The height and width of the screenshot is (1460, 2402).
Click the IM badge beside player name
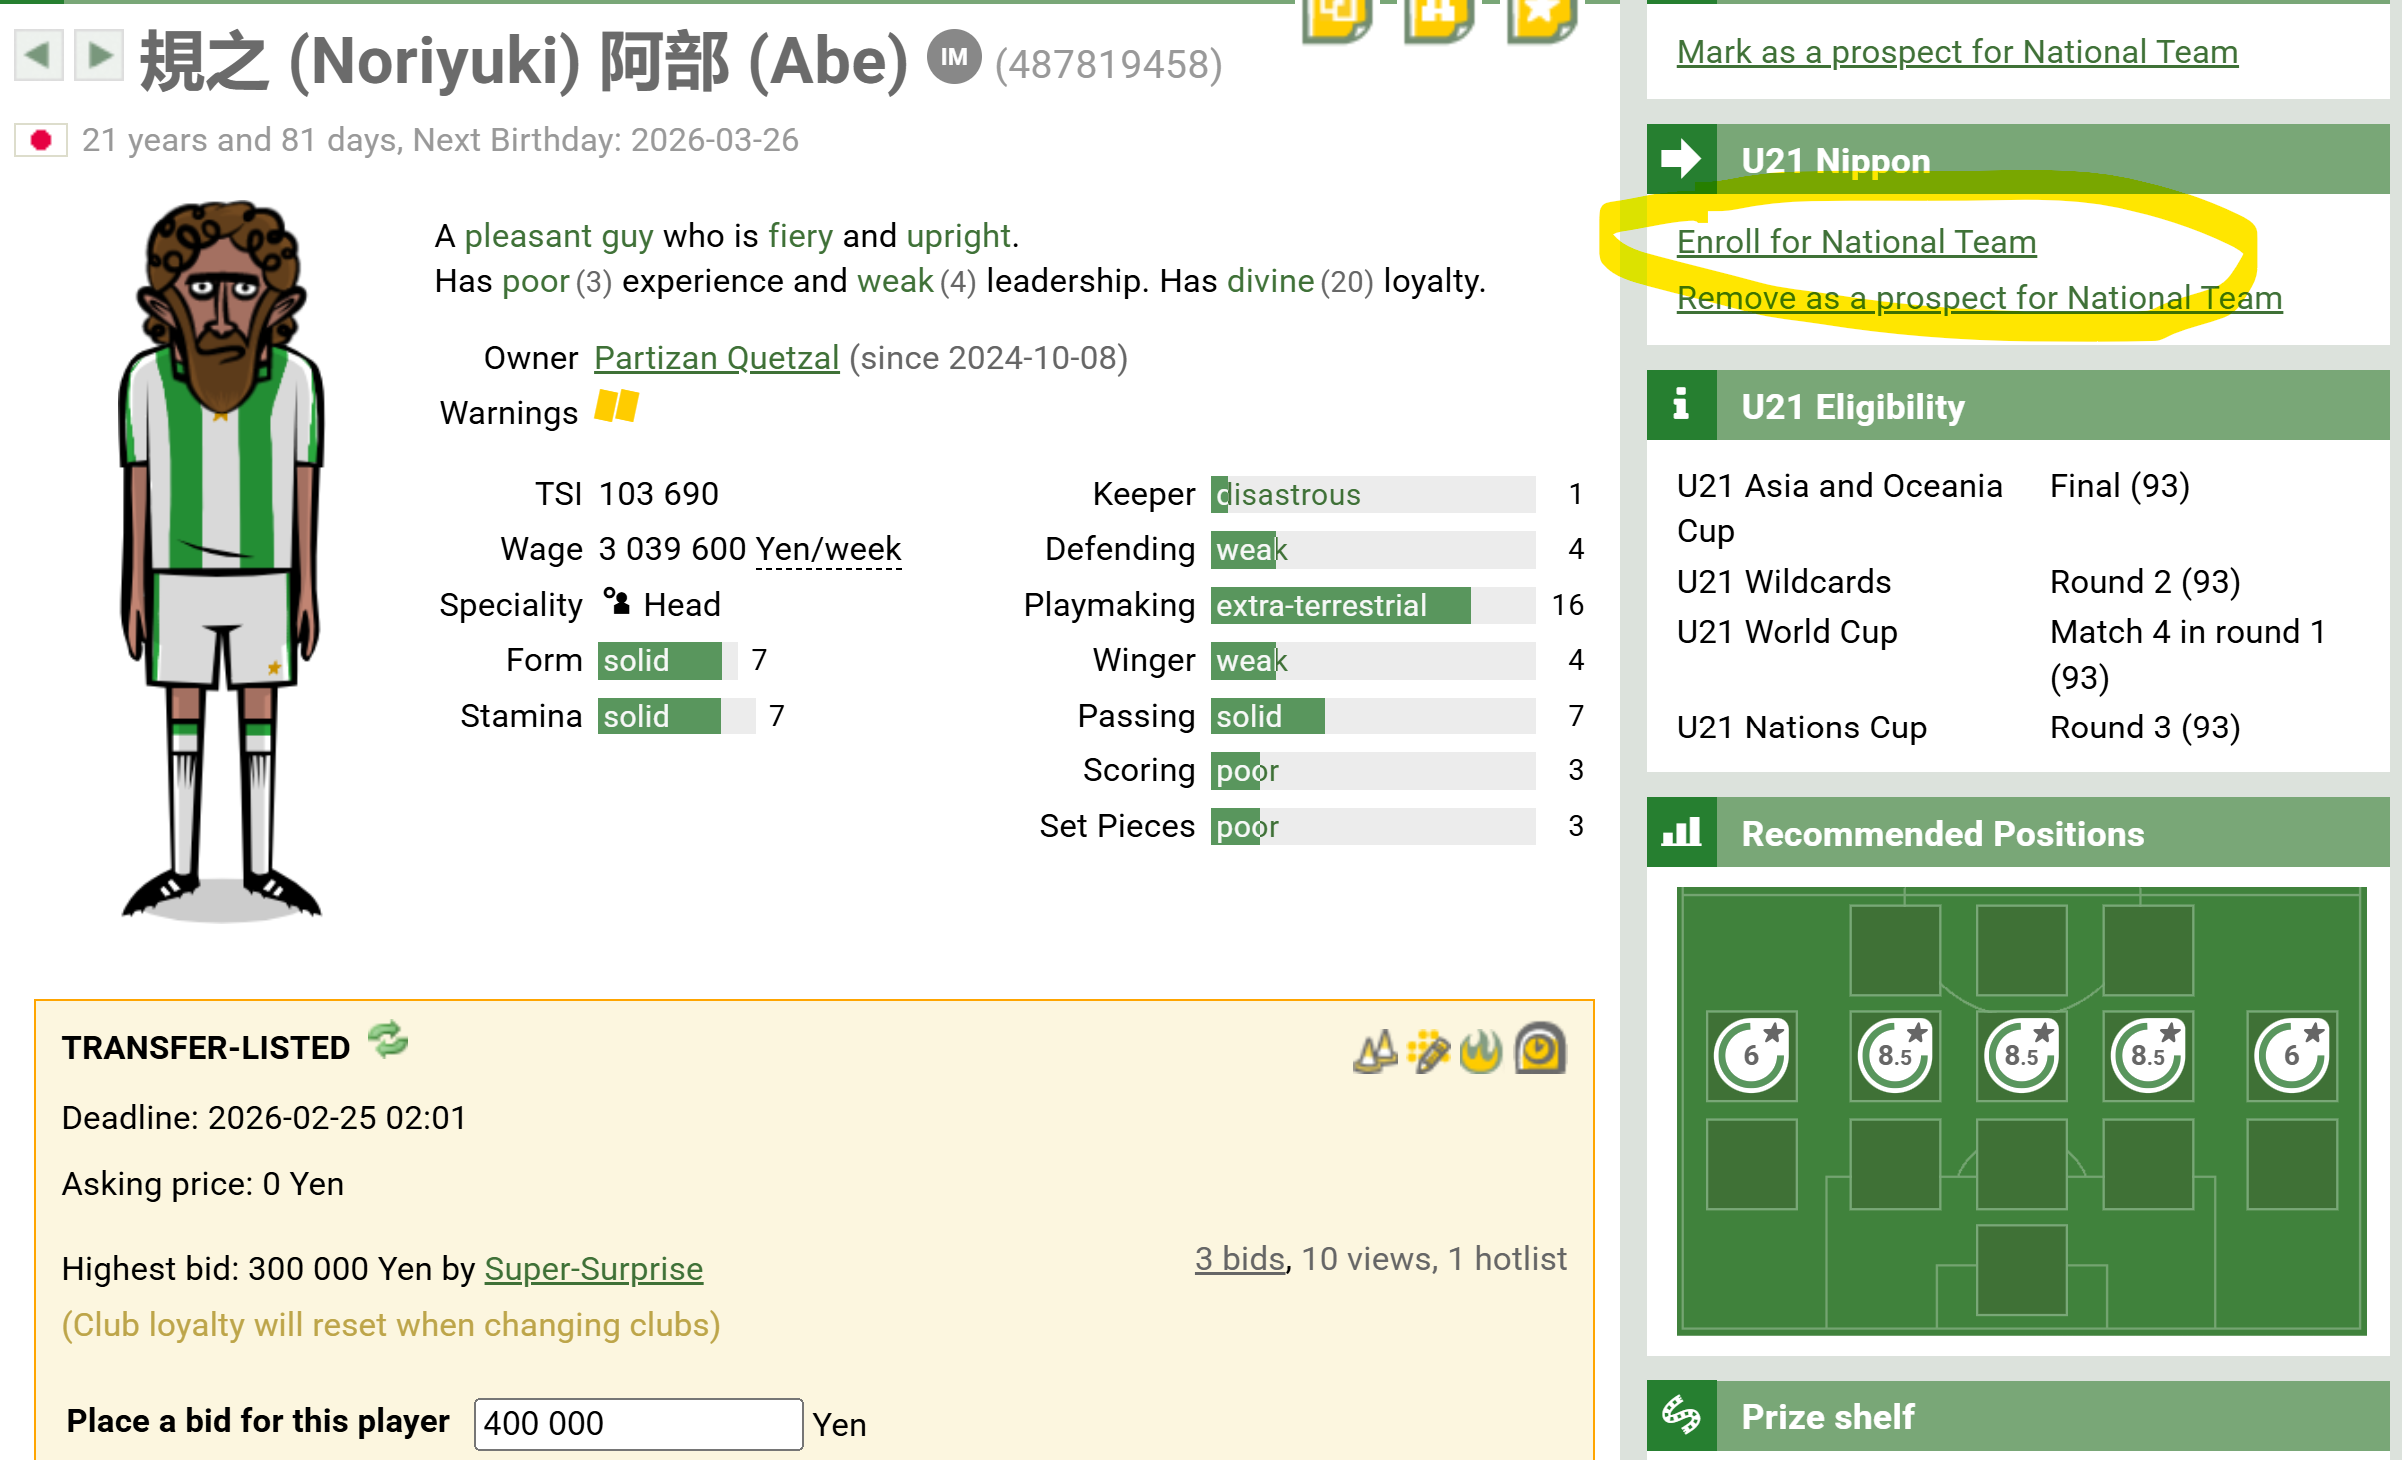click(953, 58)
